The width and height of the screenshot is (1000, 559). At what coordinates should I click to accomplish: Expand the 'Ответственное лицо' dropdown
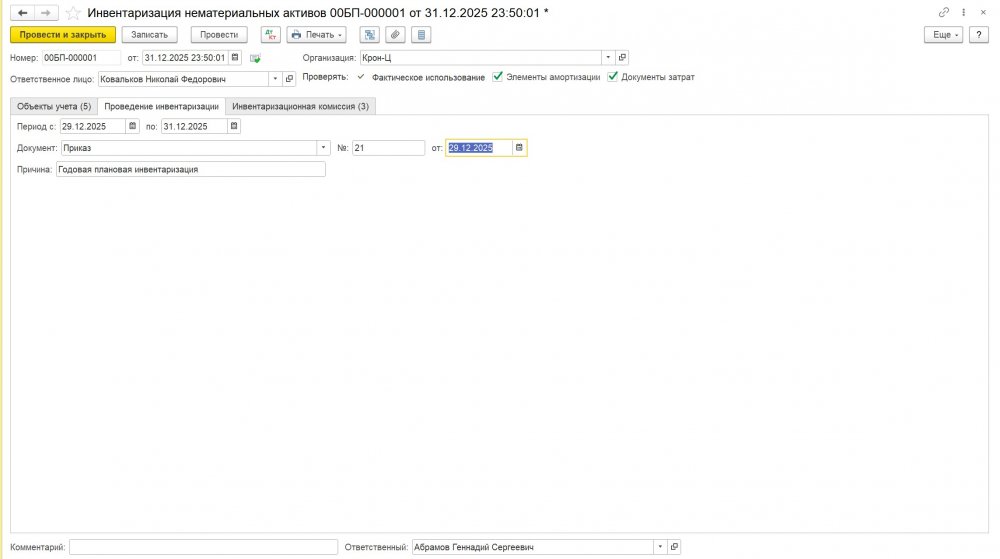275,78
